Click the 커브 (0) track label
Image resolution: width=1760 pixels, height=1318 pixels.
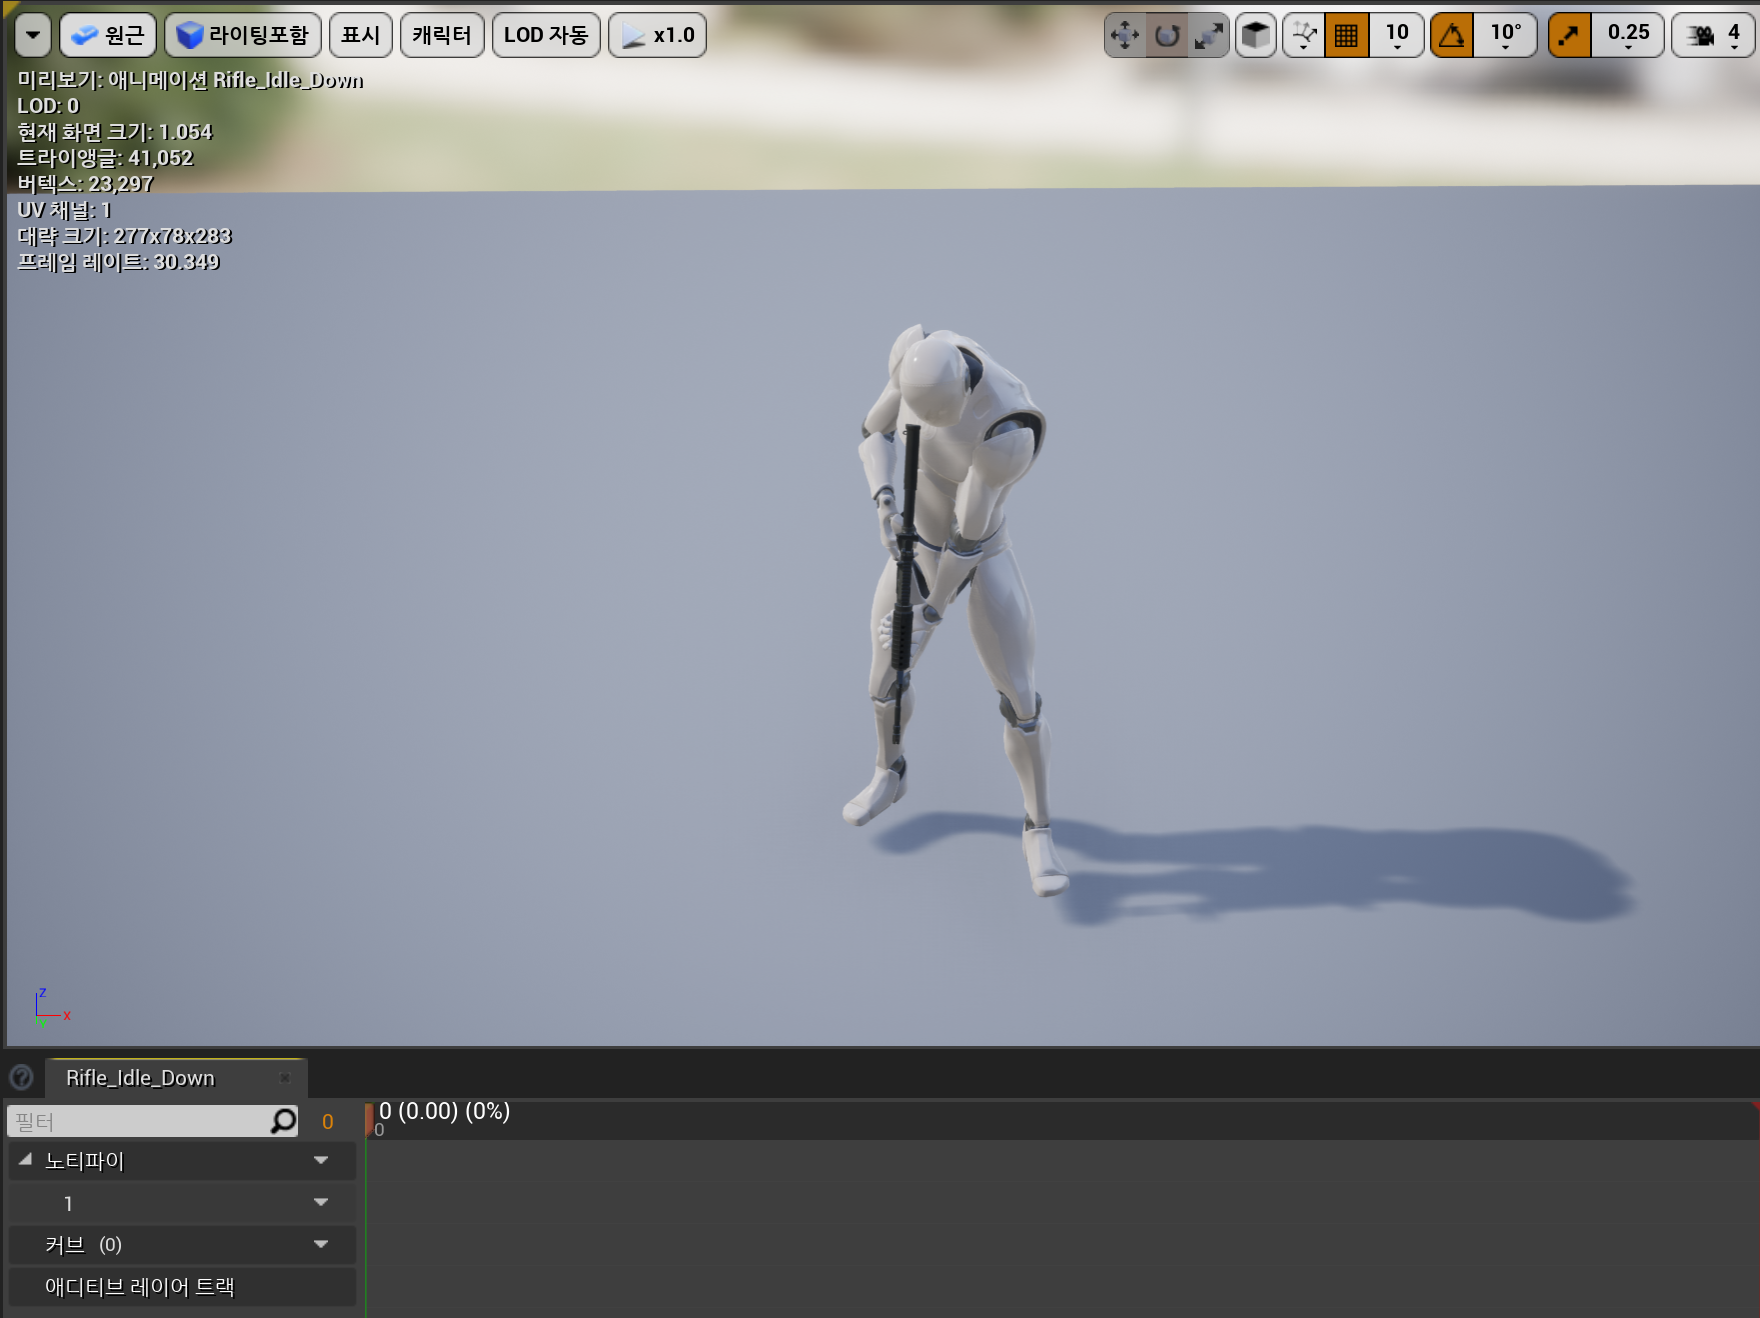[83, 1245]
